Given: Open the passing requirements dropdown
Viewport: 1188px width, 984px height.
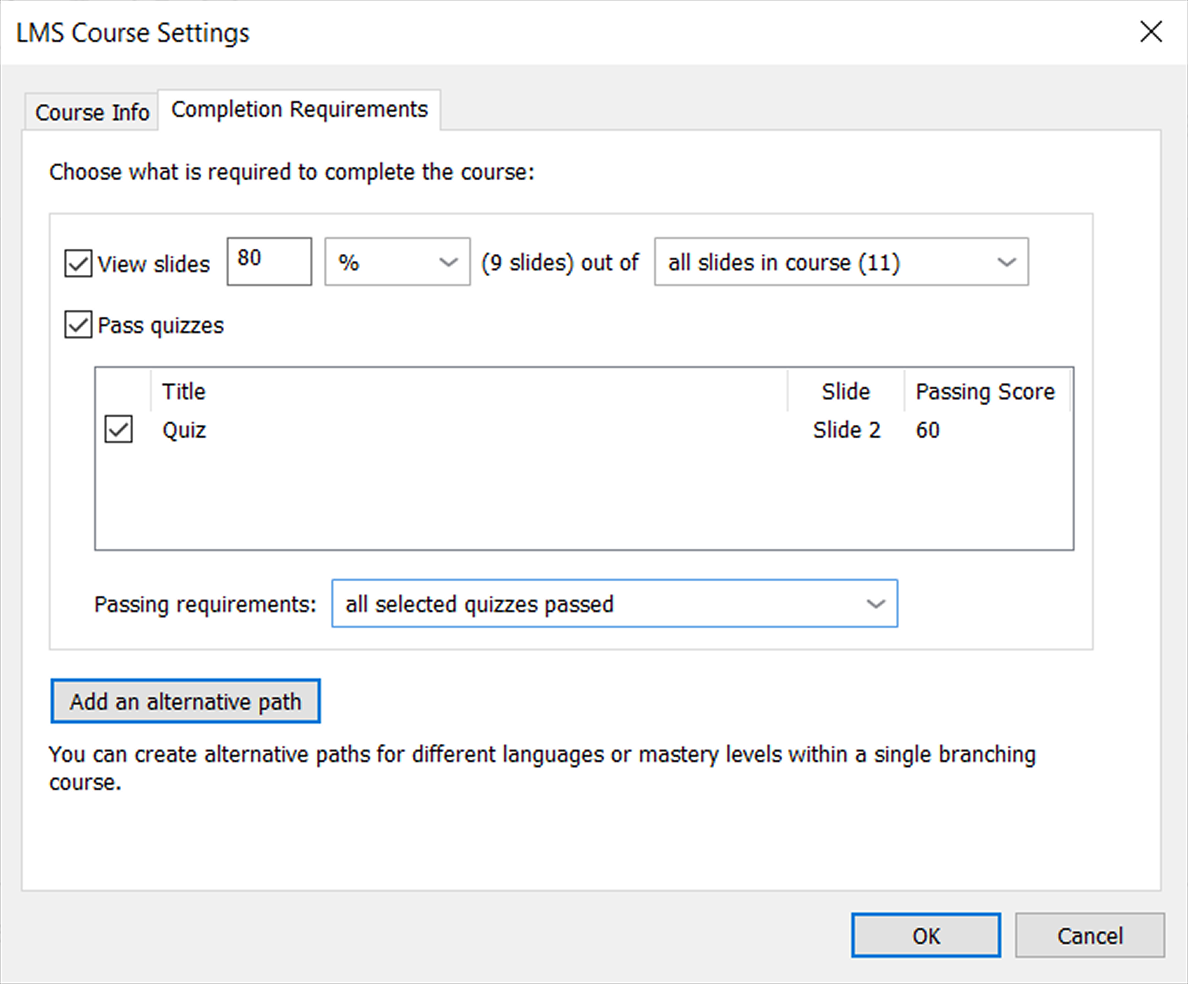Looking at the screenshot, I should click(x=614, y=603).
